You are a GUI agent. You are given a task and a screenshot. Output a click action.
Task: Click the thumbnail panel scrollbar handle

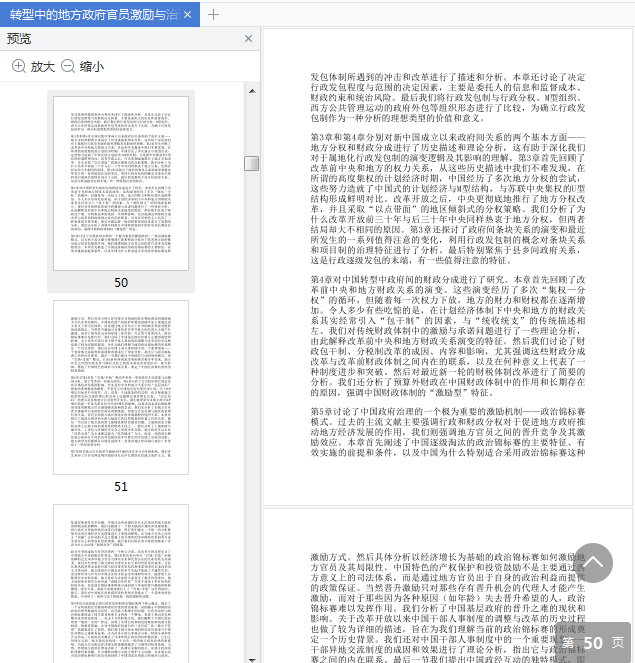[x=252, y=164]
